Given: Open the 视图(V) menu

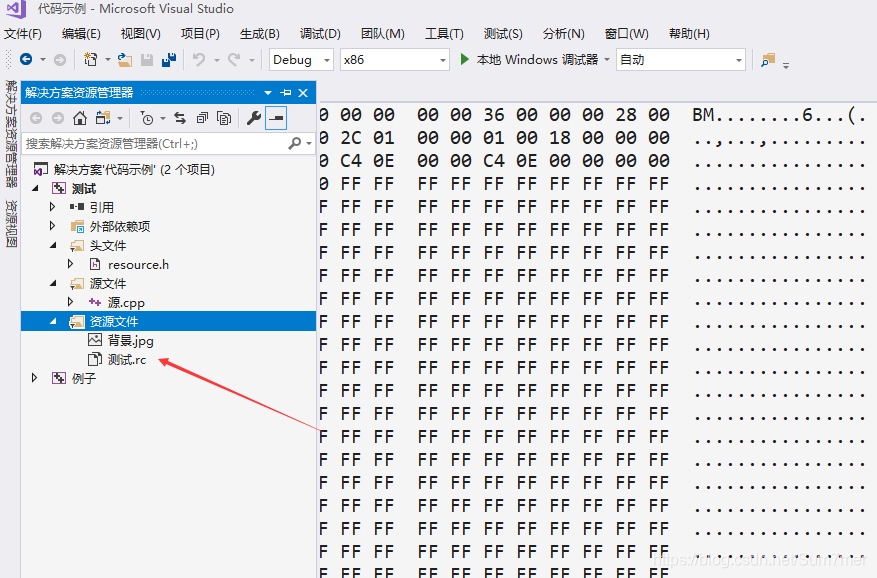Looking at the screenshot, I should tap(140, 34).
